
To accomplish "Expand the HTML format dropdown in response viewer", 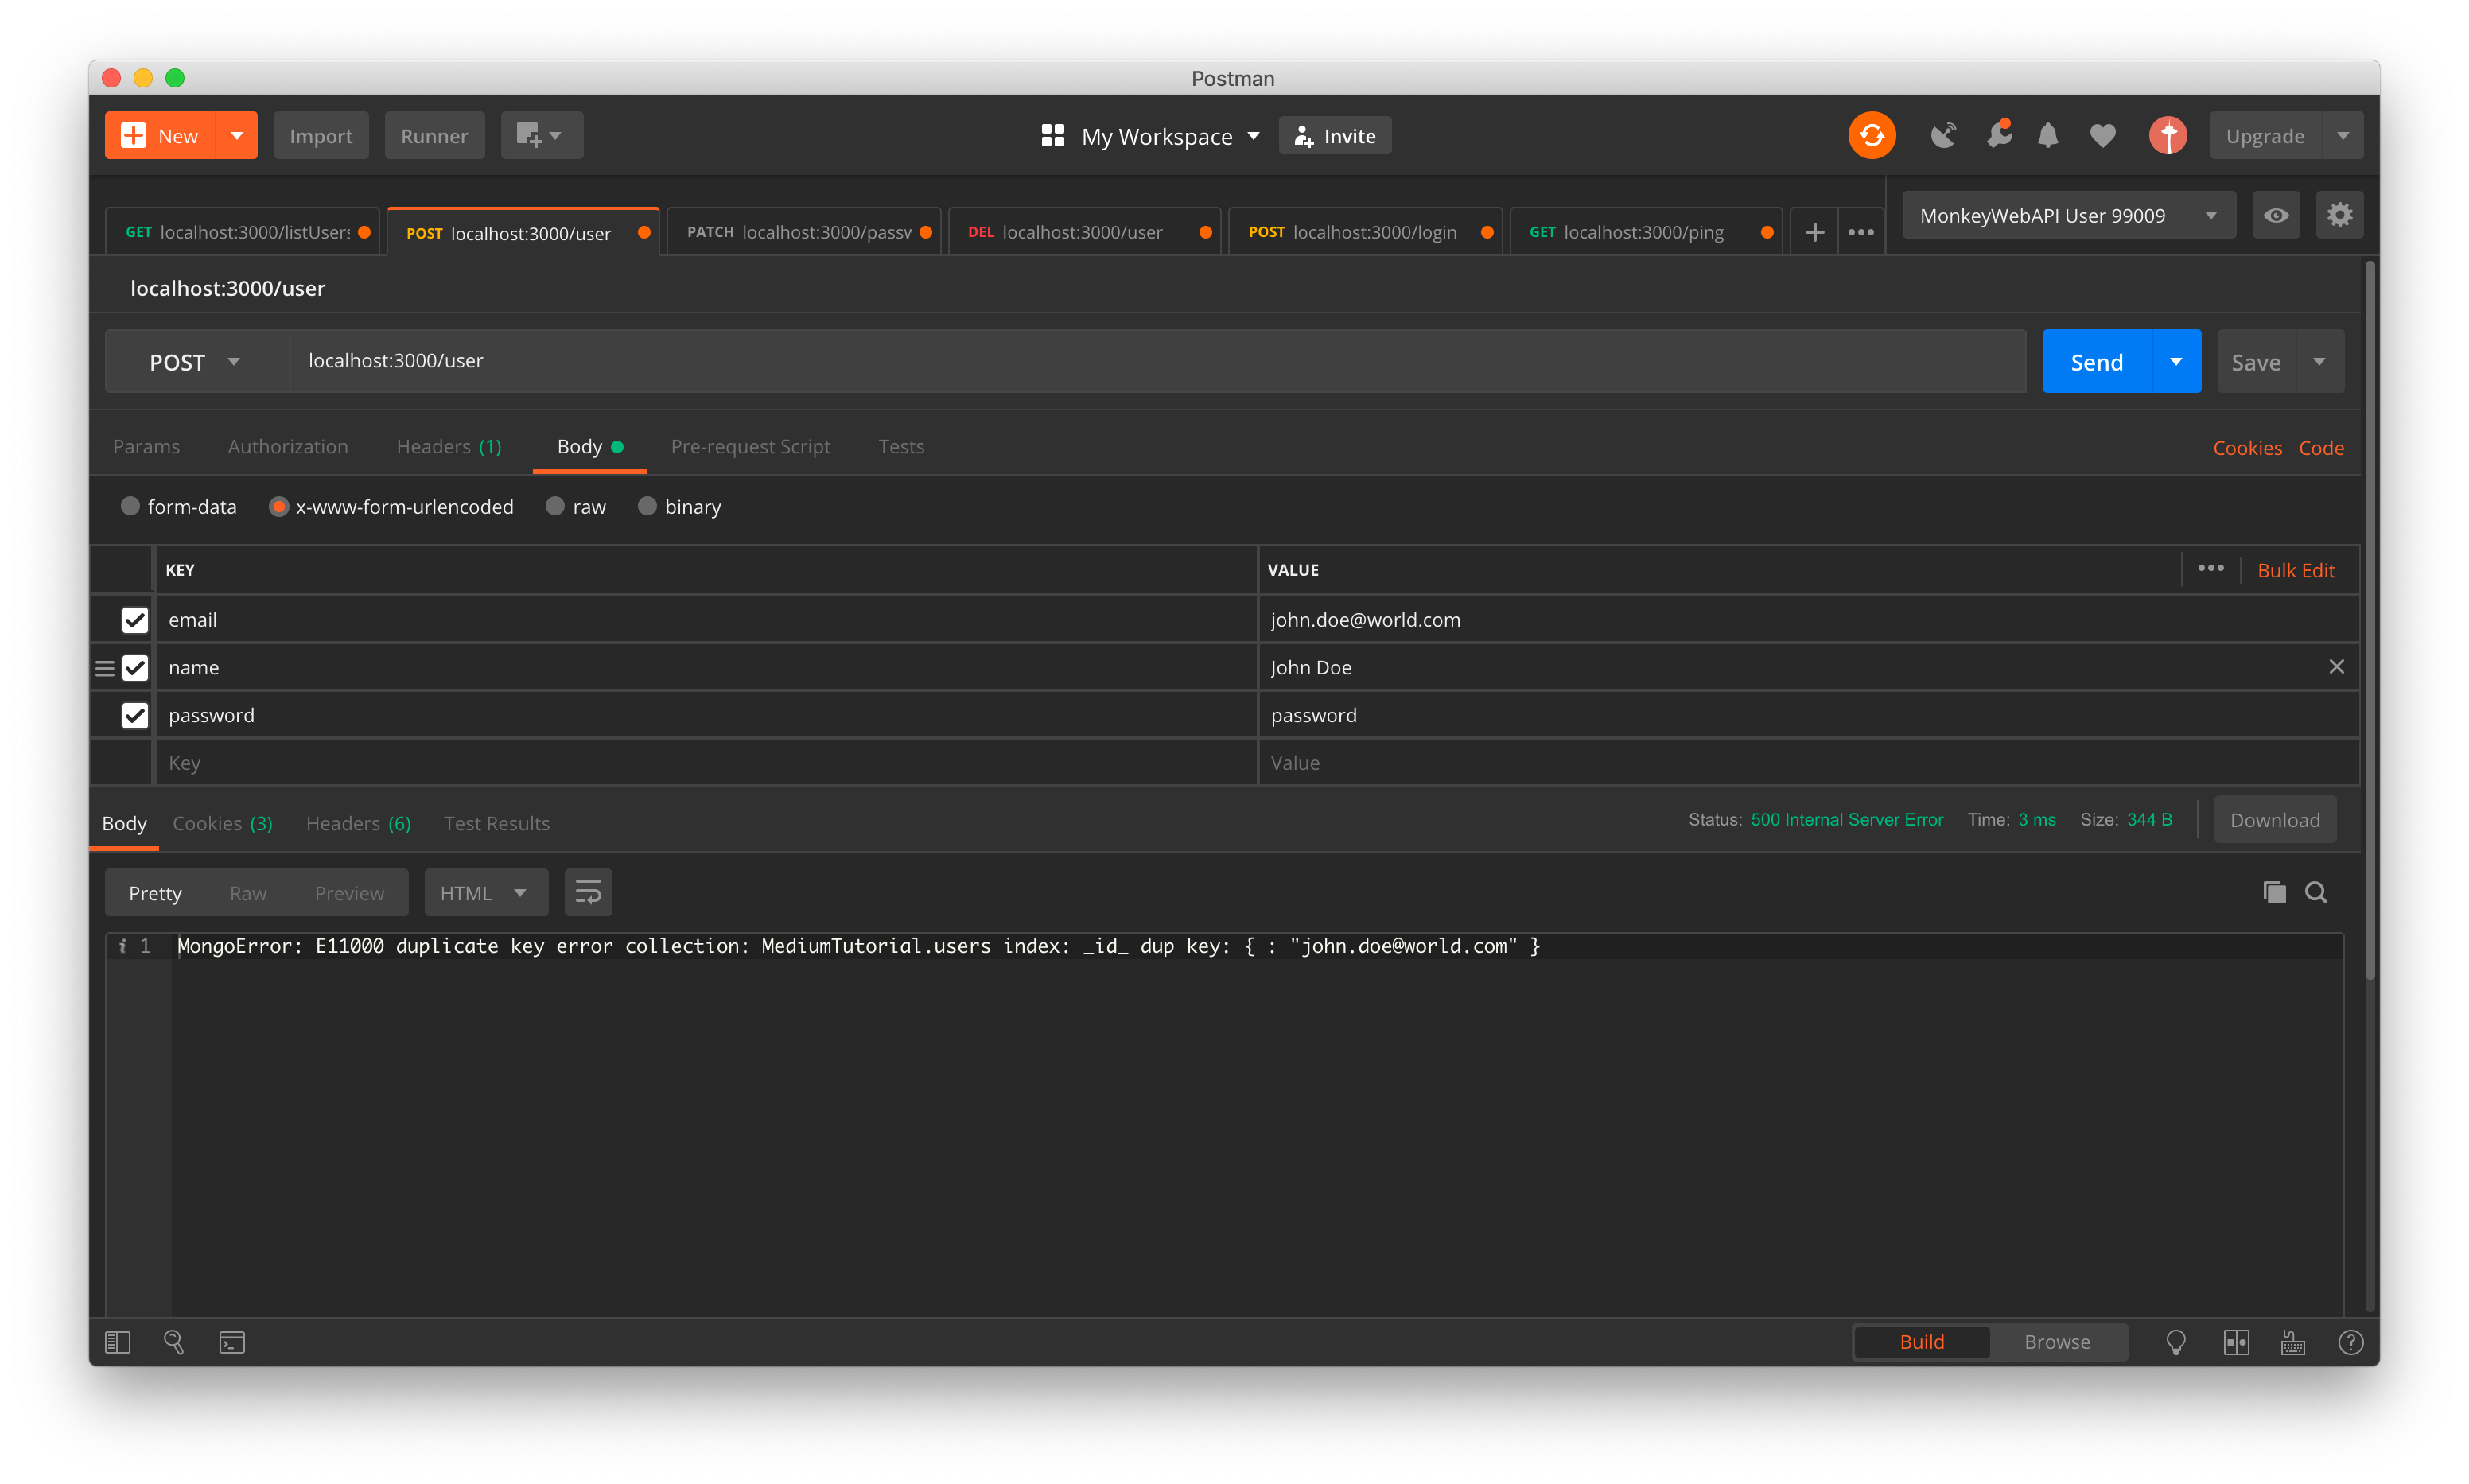I will tap(486, 892).
